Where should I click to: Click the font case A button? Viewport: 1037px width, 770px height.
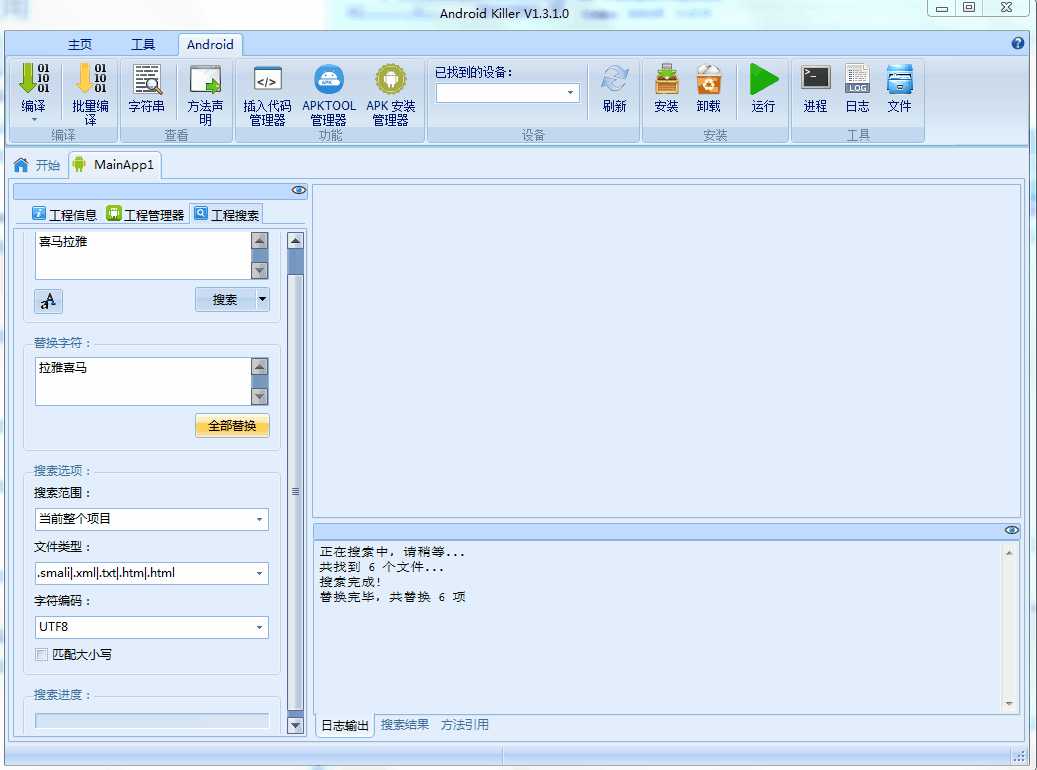pyautogui.click(x=48, y=302)
